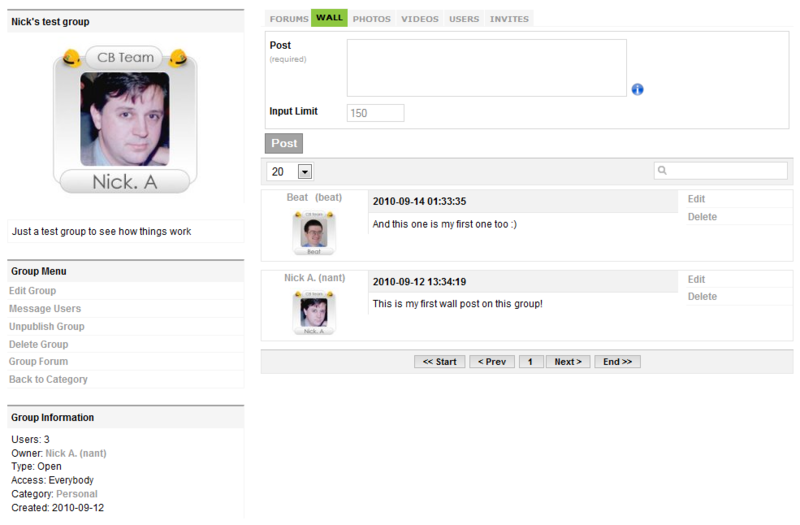Open Nick A.'s small avatar in wall post
Image resolution: width=800 pixels, height=525 pixels.
(x=314, y=313)
